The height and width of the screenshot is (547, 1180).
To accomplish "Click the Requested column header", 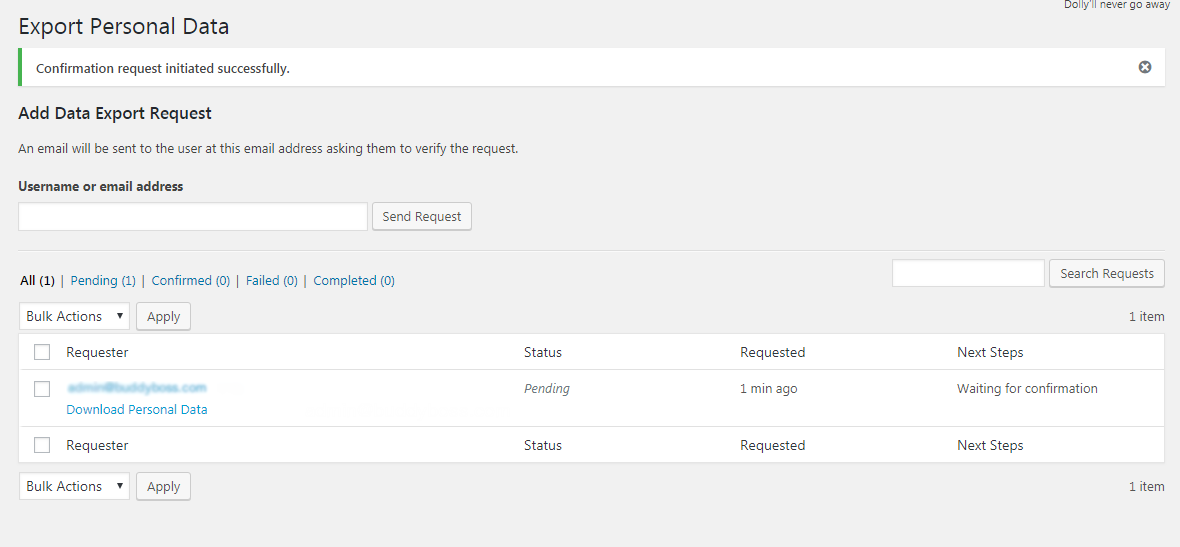I will 772,352.
